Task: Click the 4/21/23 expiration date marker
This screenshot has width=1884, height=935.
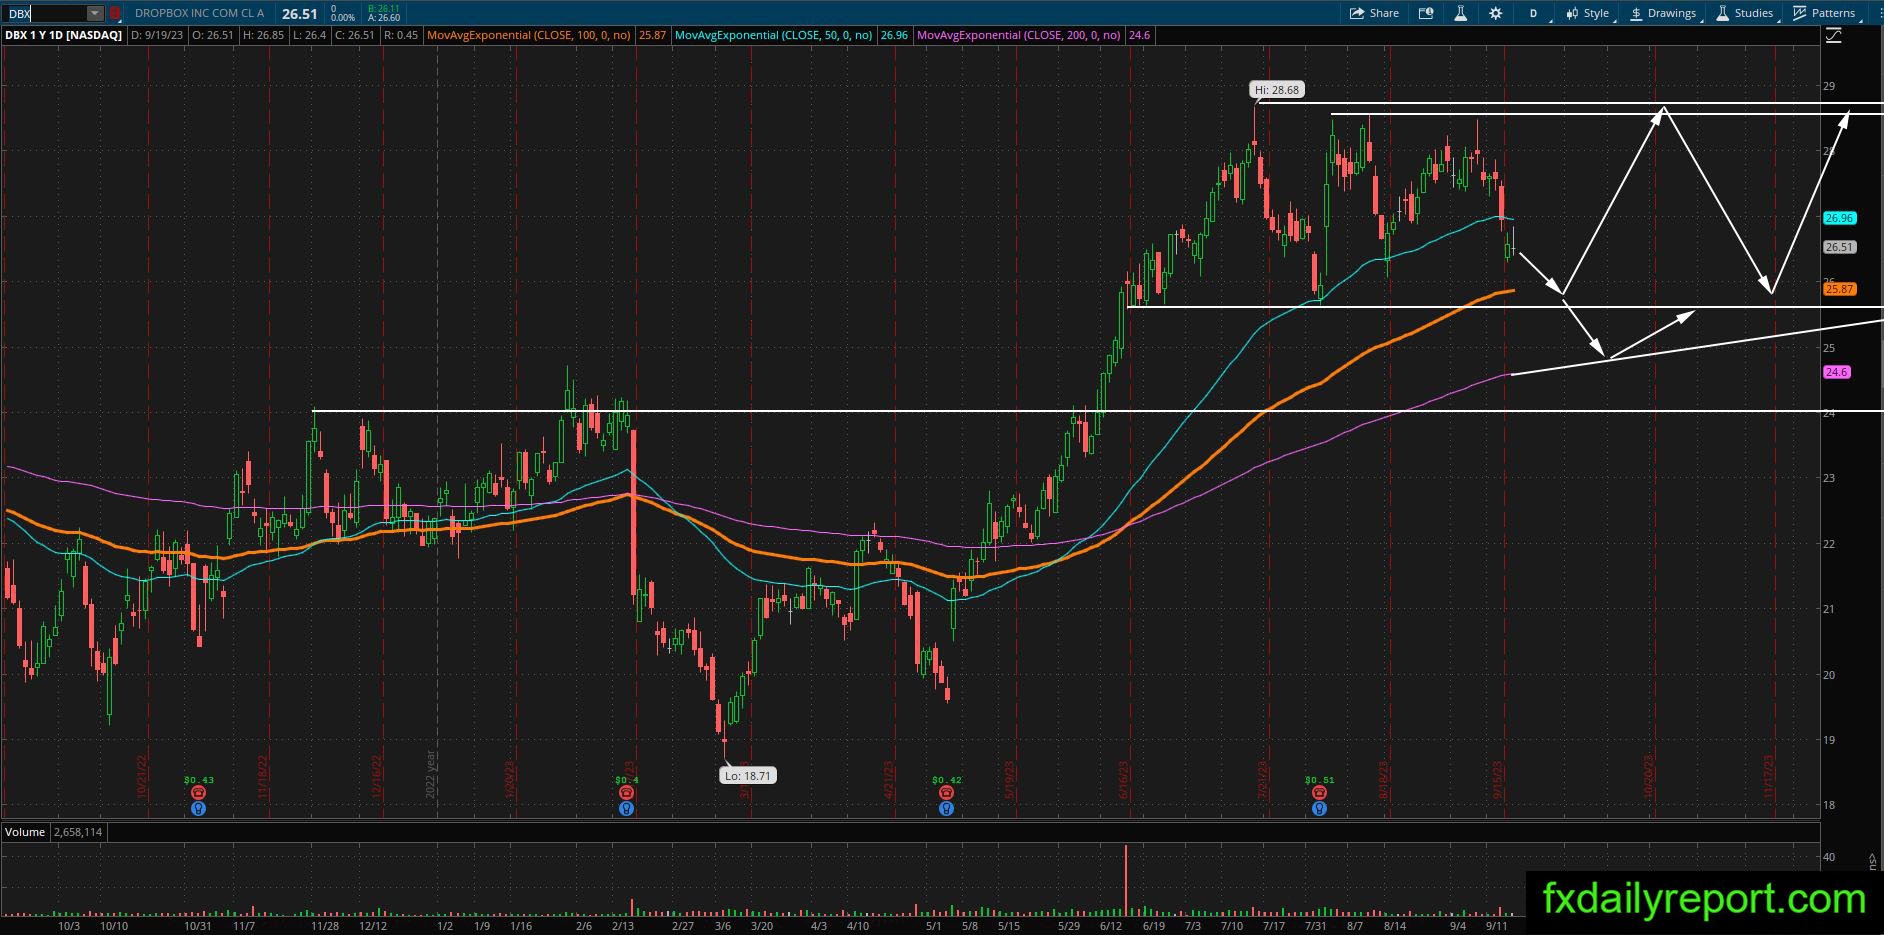Action: (x=887, y=777)
